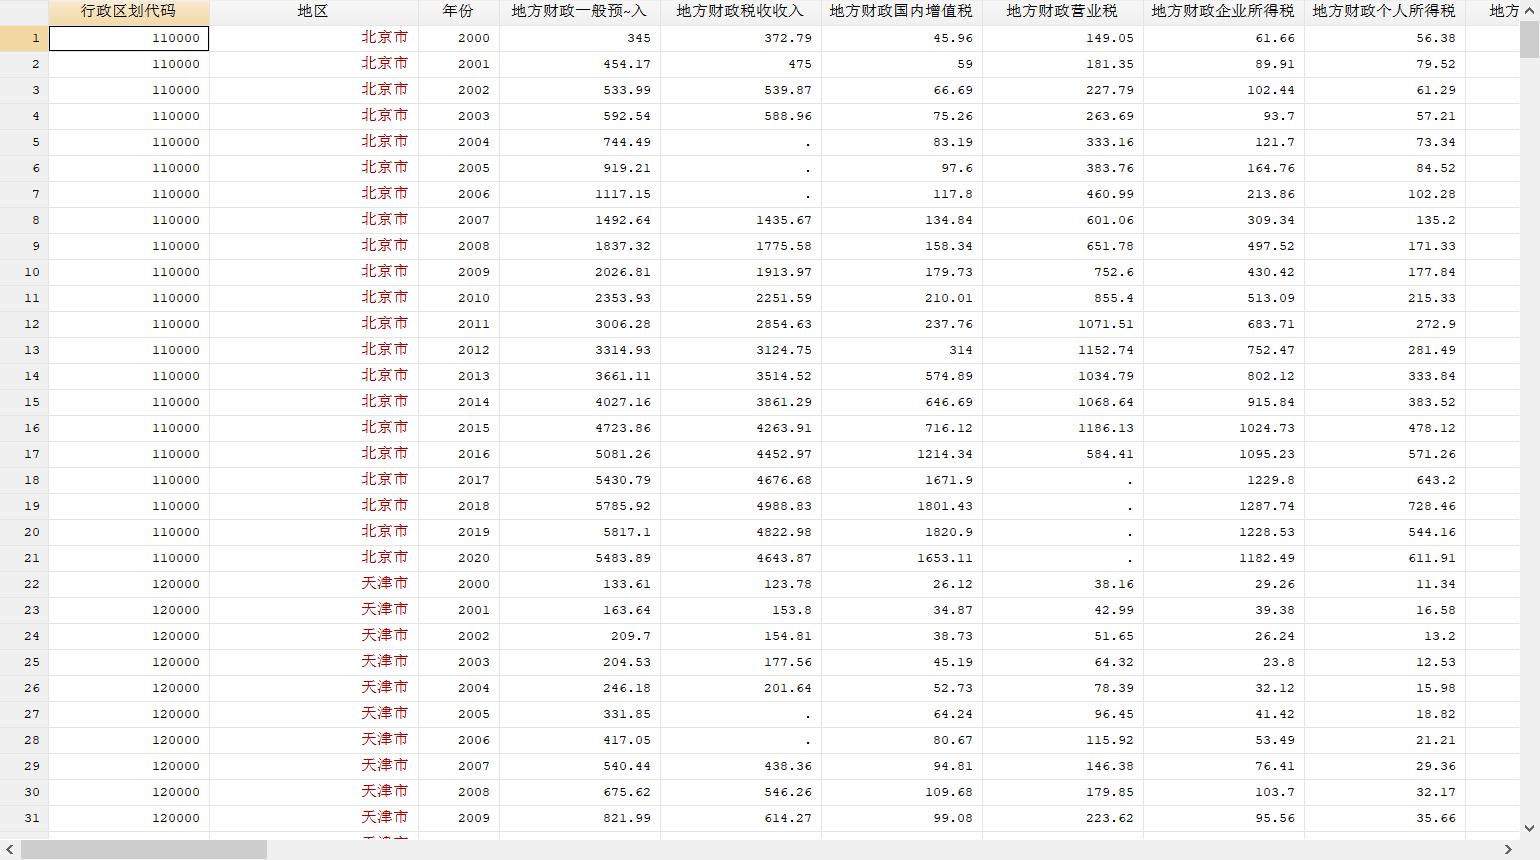The image size is (1540, 860).
Task: Select the cell with value 584.41
Action: [x=1063, y=454]
